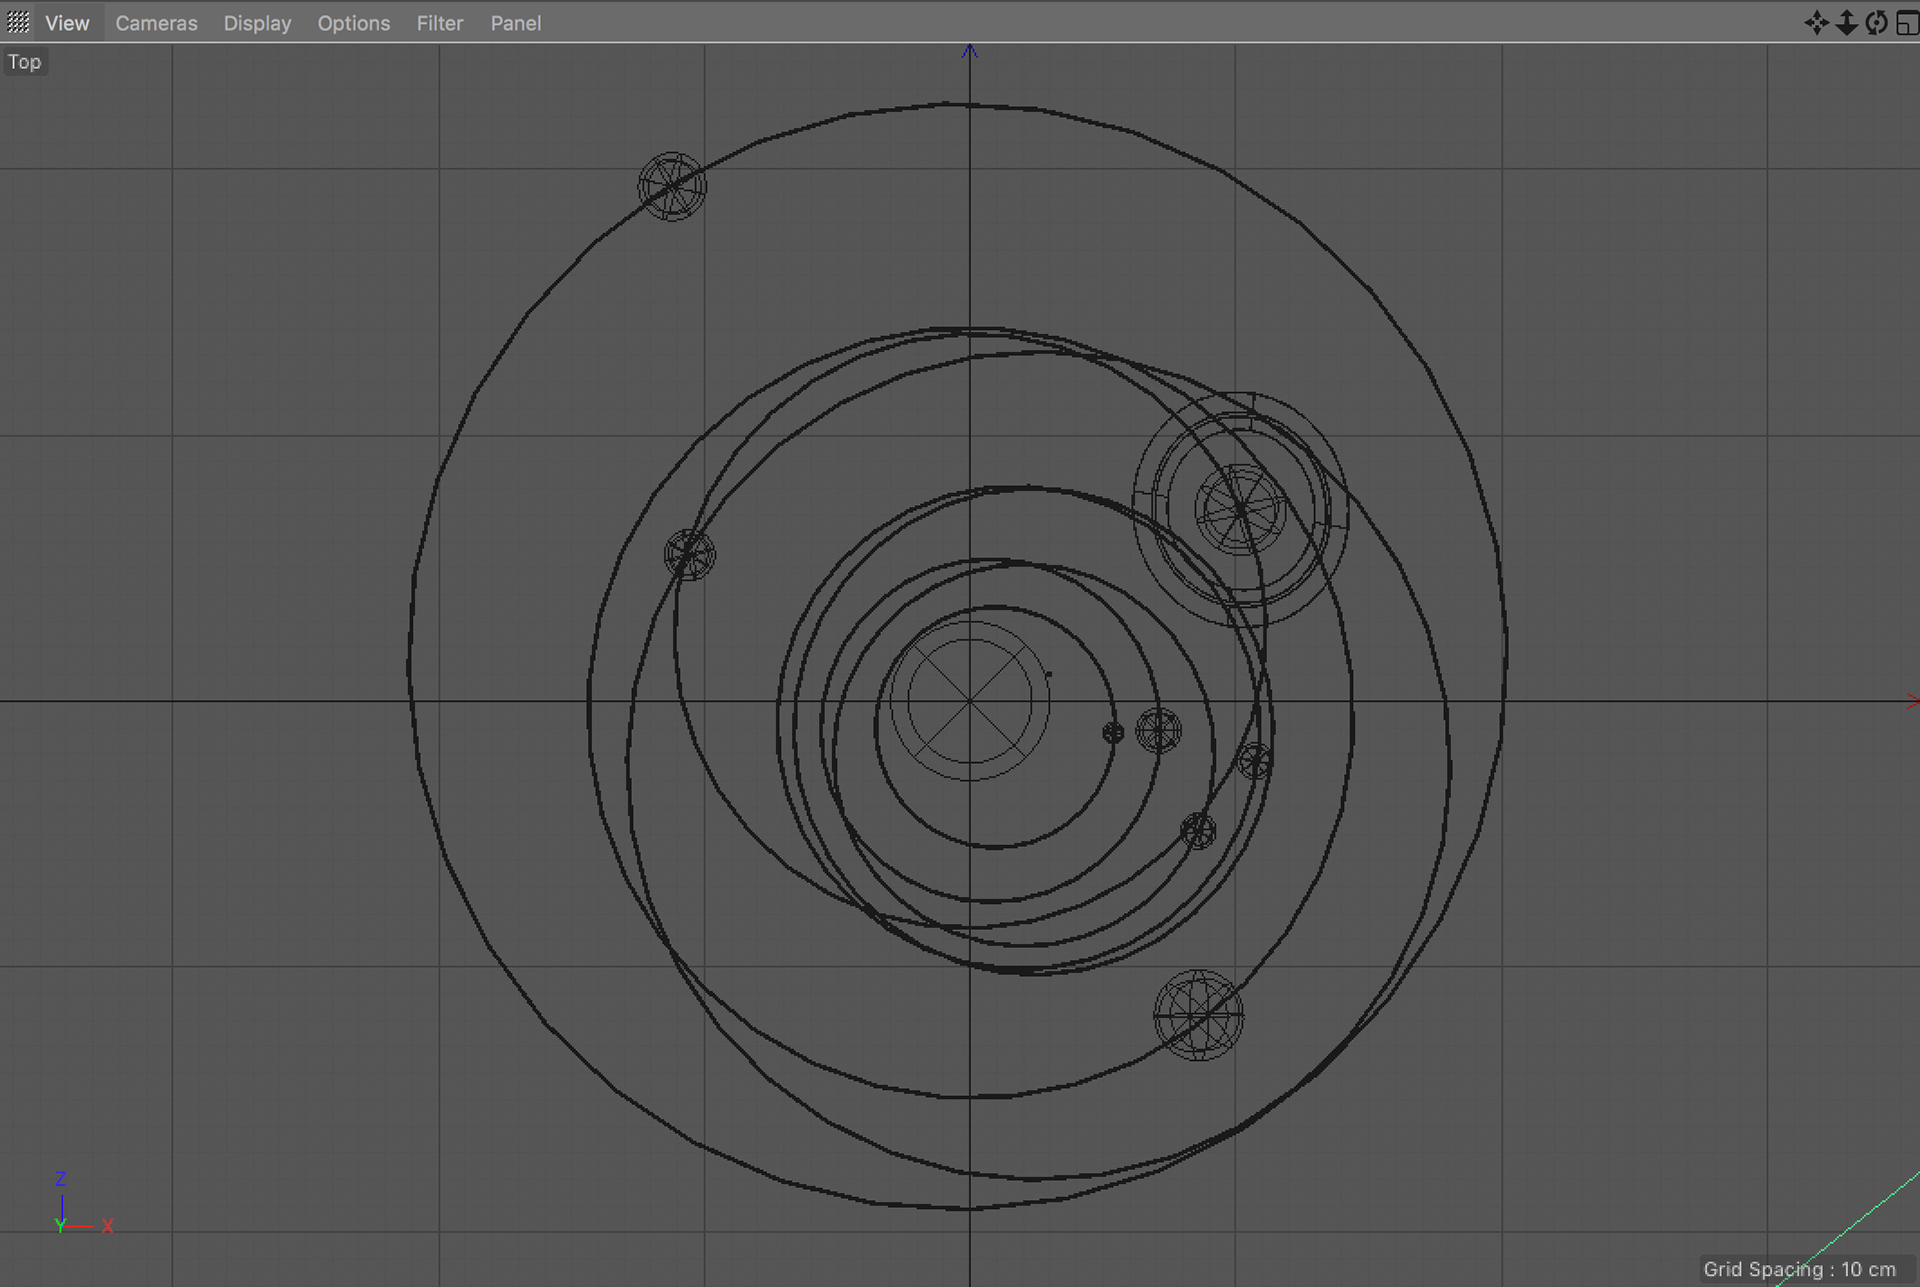Open the View menu
The image size is (1920, 1287).
point(67,22)
